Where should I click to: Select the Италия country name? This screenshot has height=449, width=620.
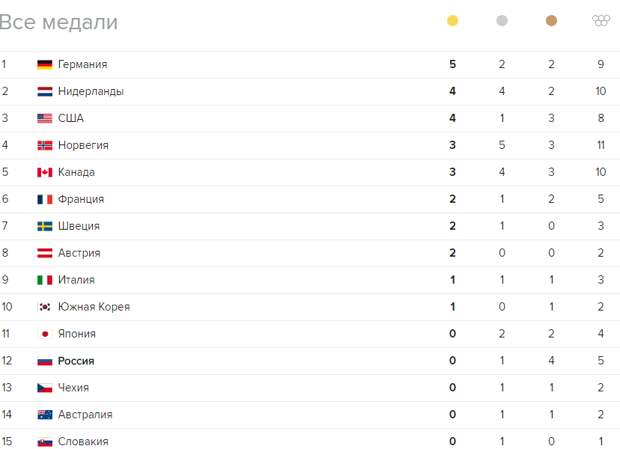tap(76, 280)
